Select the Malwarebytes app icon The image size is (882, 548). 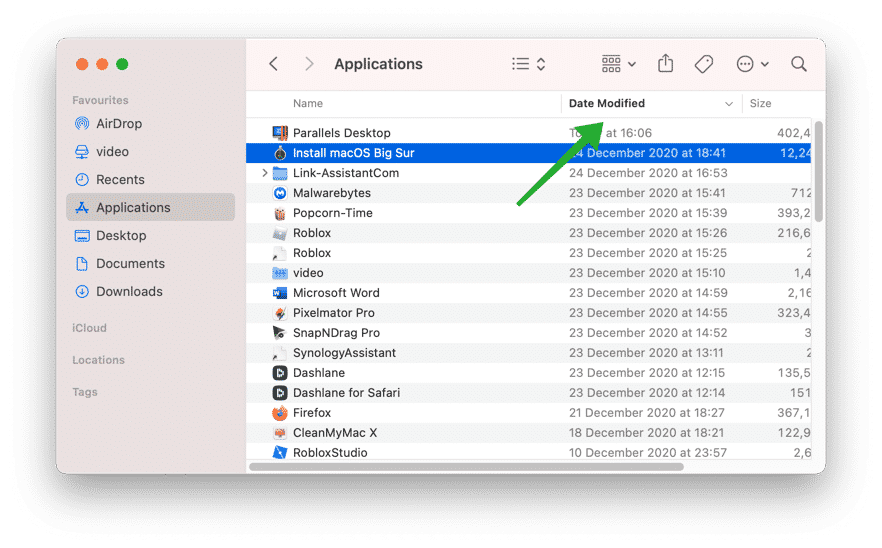coord(280,193)
